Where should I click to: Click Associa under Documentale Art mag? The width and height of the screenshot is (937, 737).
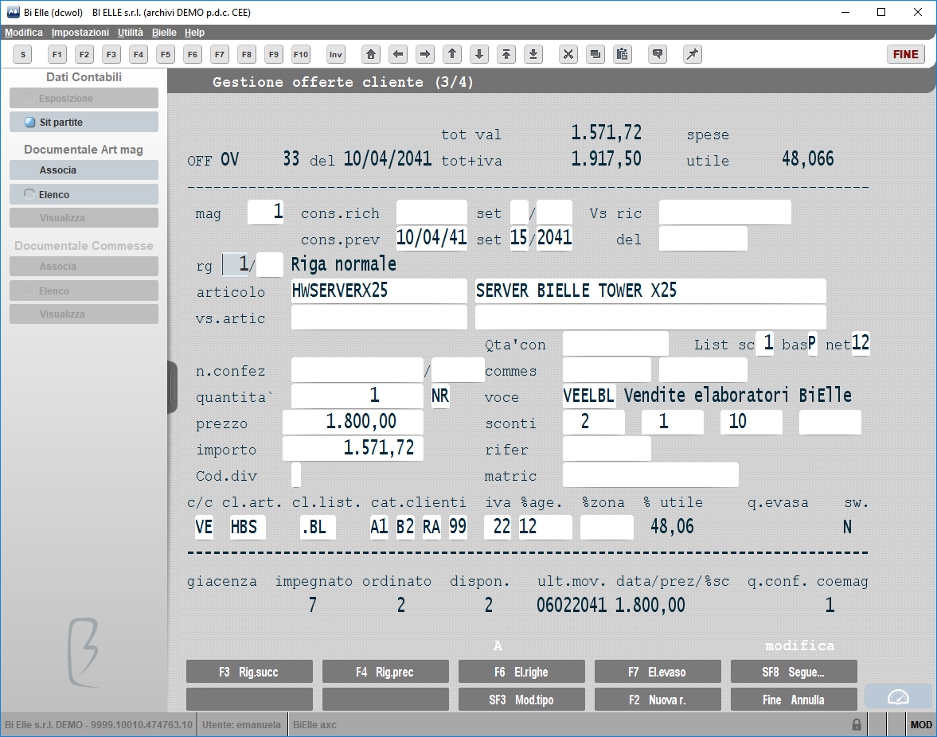tap(84, 170)
